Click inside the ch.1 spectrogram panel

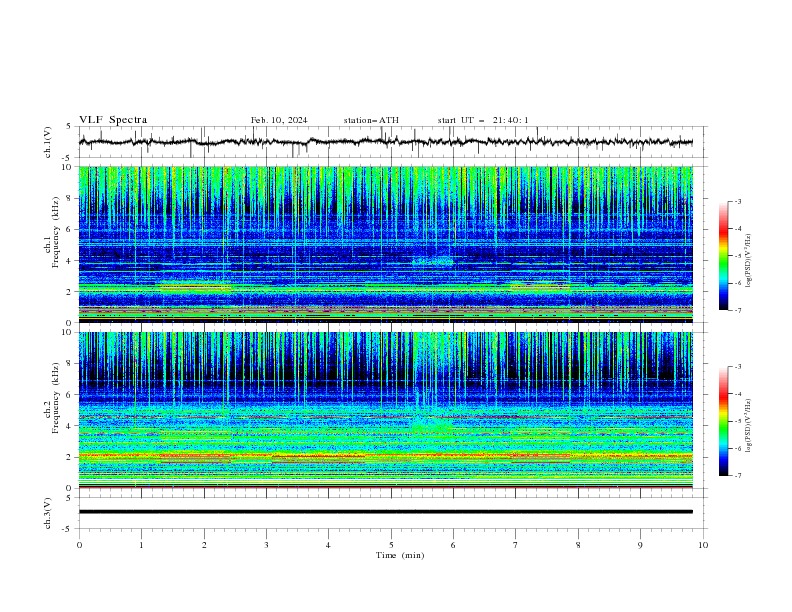tap(386, 244)
